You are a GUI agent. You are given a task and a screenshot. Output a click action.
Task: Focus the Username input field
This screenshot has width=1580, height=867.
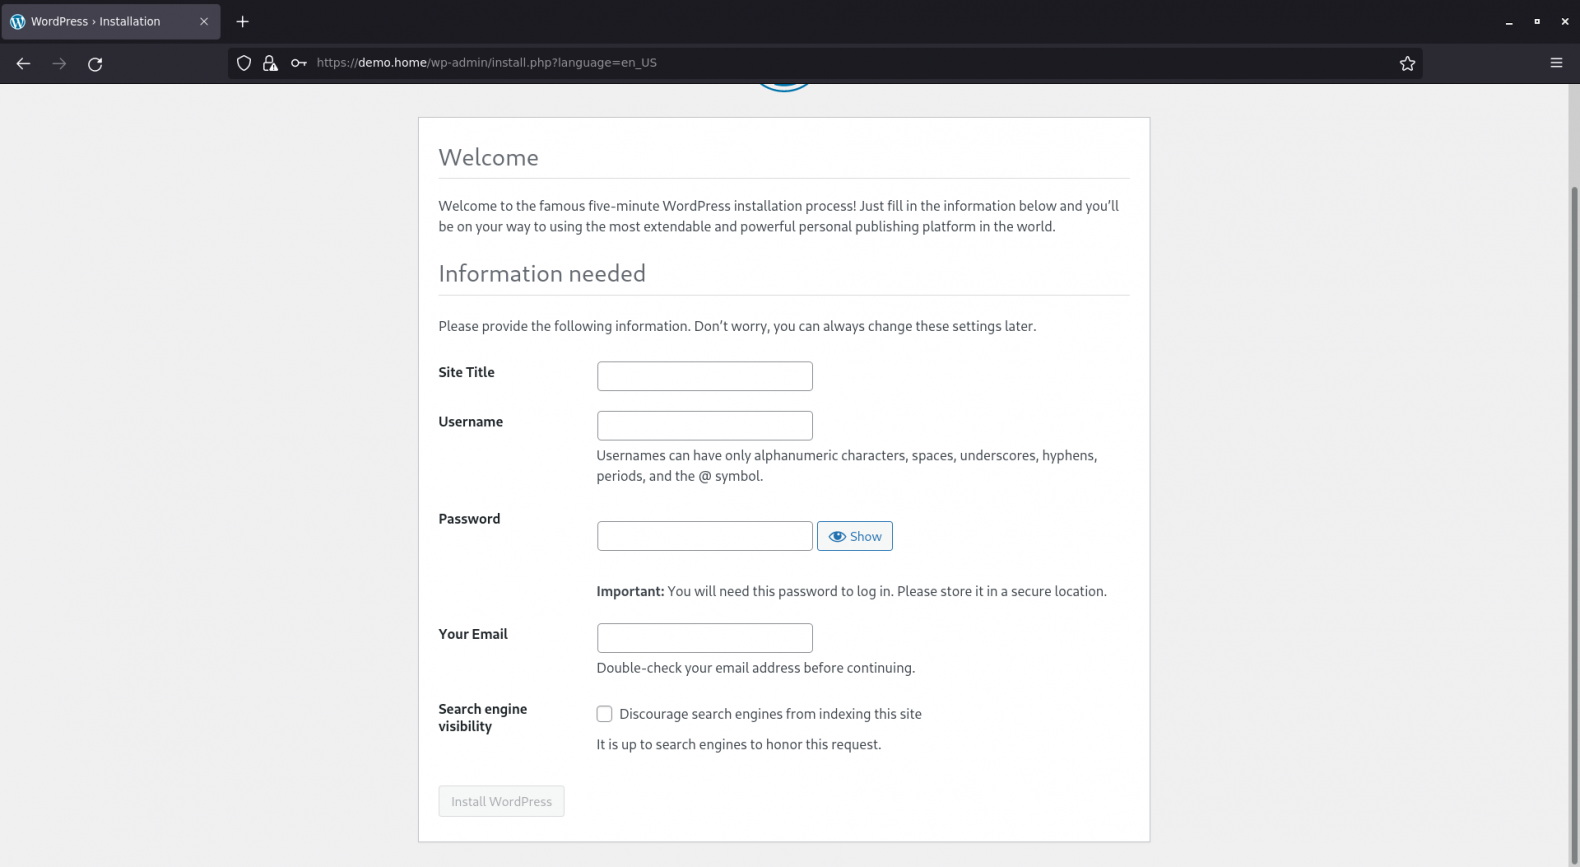point(704,425)
